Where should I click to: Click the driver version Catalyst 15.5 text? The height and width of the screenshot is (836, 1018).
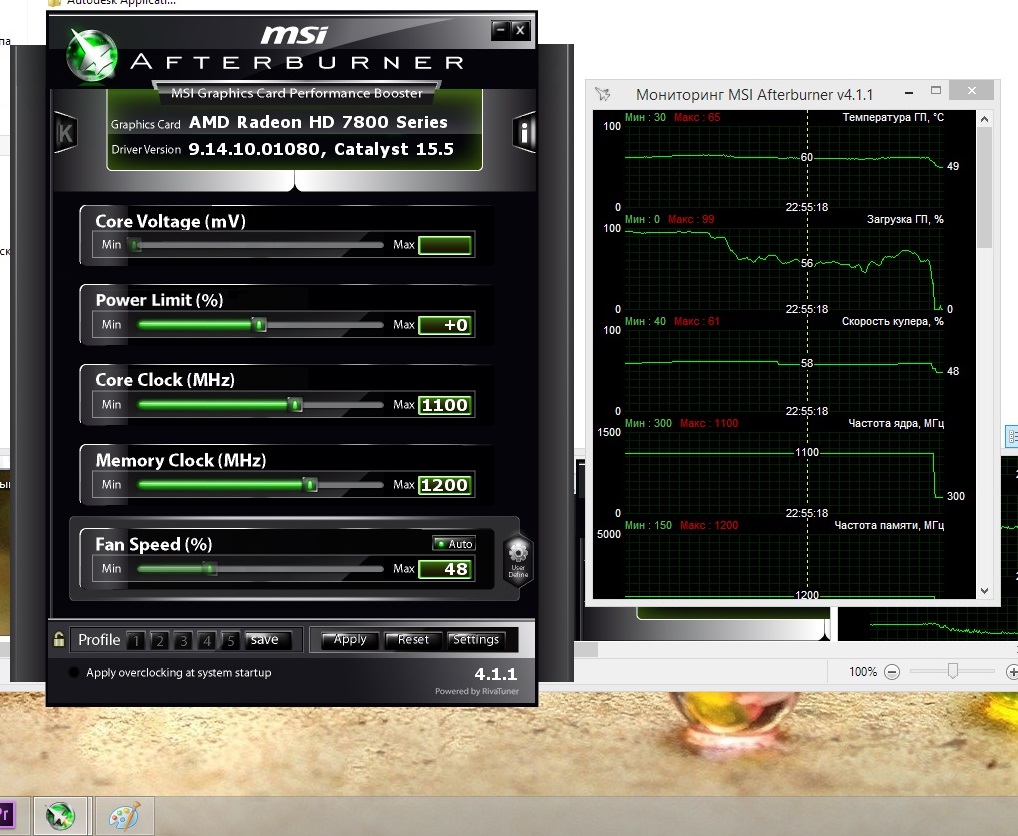(x=321, y=149)
